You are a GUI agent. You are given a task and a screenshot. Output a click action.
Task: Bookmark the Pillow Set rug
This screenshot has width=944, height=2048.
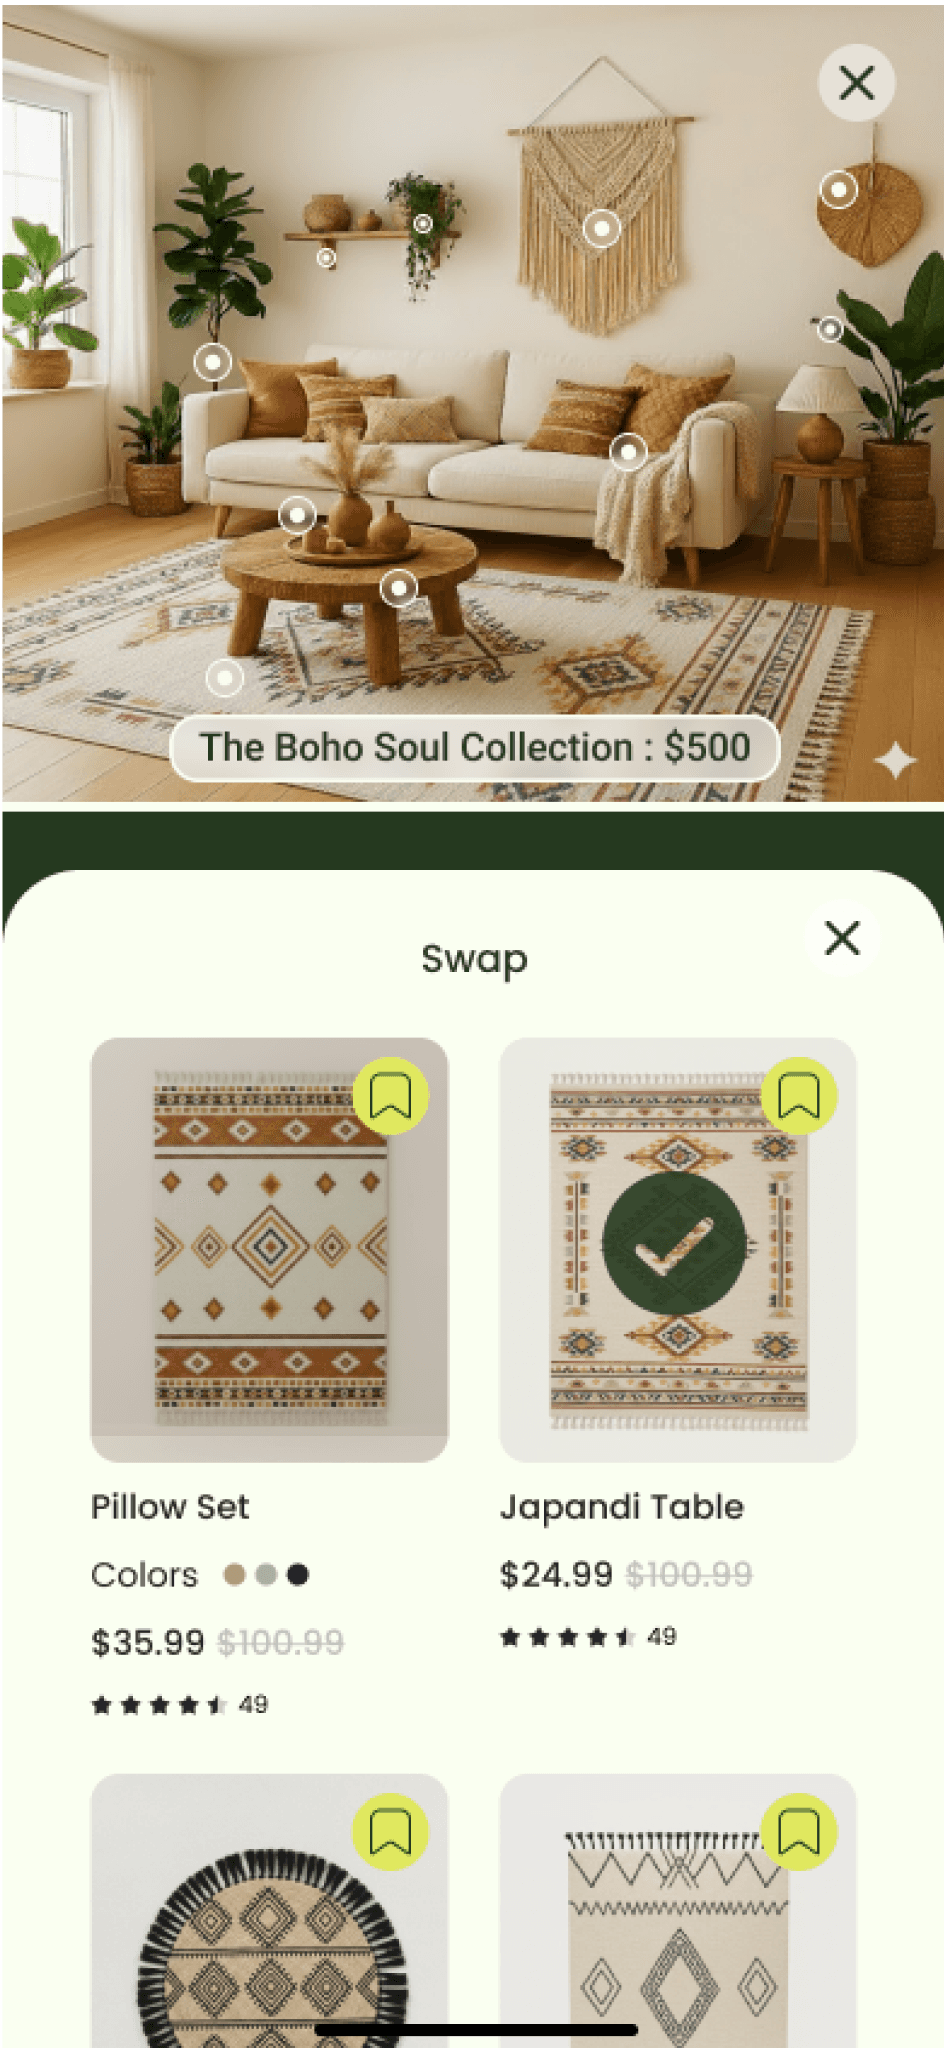391,1096
